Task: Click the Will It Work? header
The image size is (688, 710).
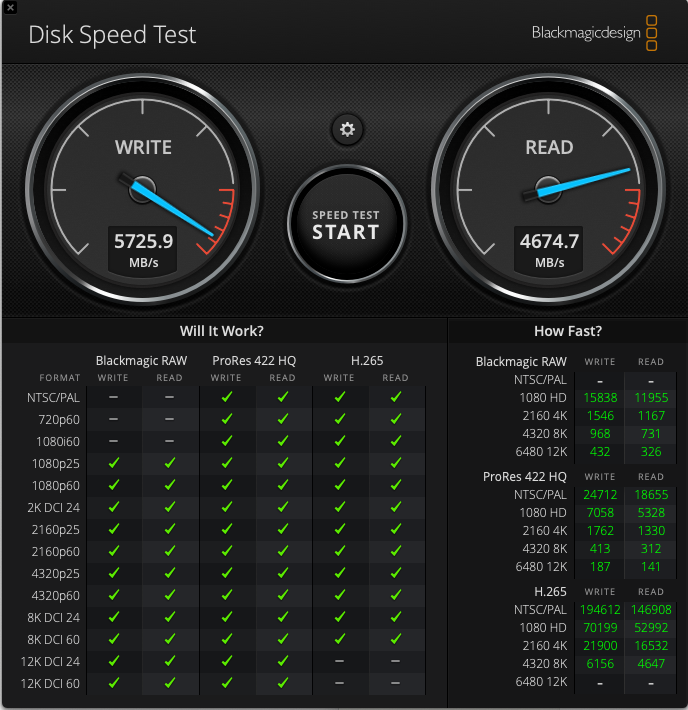Action: [x=222, y=331]
